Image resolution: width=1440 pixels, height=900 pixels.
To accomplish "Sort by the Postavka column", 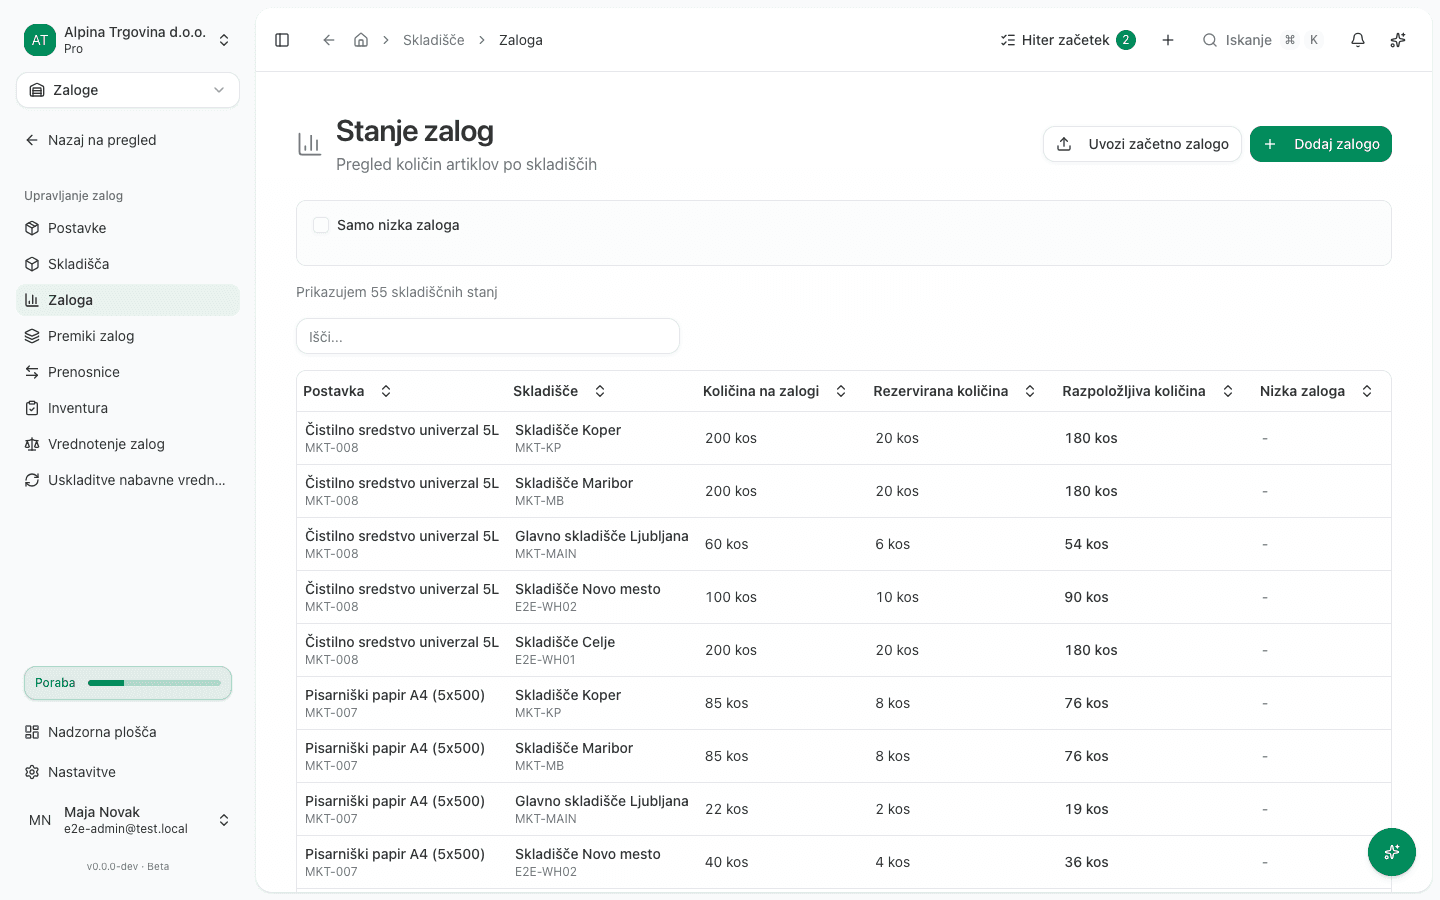I will [347, 391].
